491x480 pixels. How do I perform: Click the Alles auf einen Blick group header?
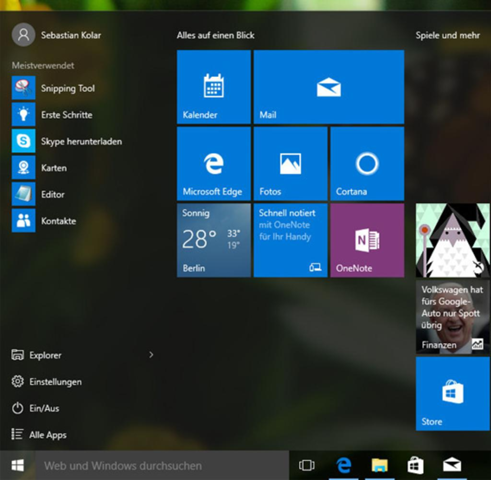pos(215,35)
